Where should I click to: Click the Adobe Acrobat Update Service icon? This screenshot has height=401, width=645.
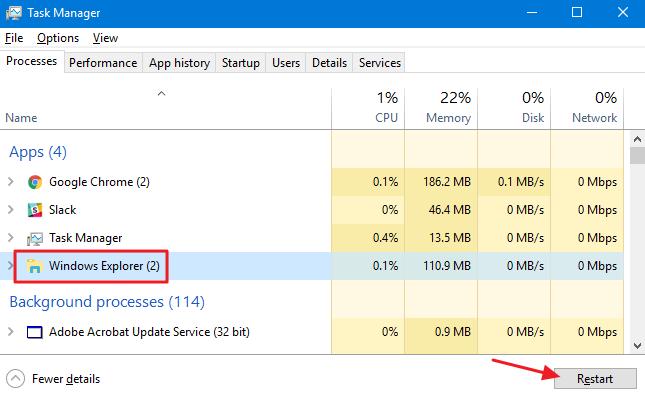pyautogui.click(x=35, y=332)
